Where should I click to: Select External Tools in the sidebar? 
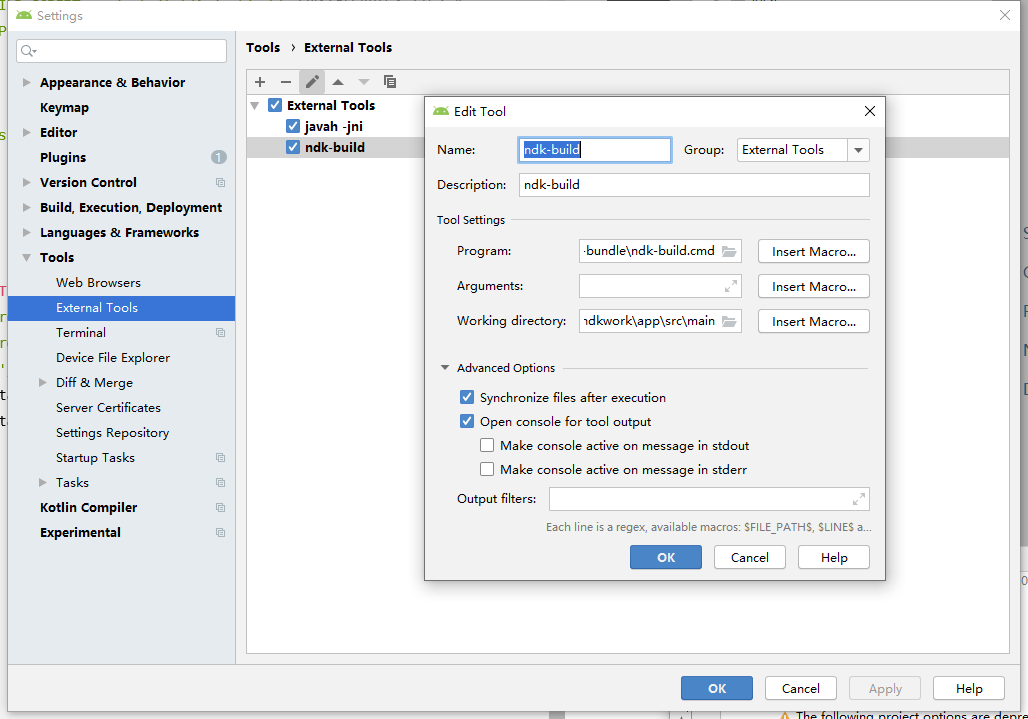121,308
